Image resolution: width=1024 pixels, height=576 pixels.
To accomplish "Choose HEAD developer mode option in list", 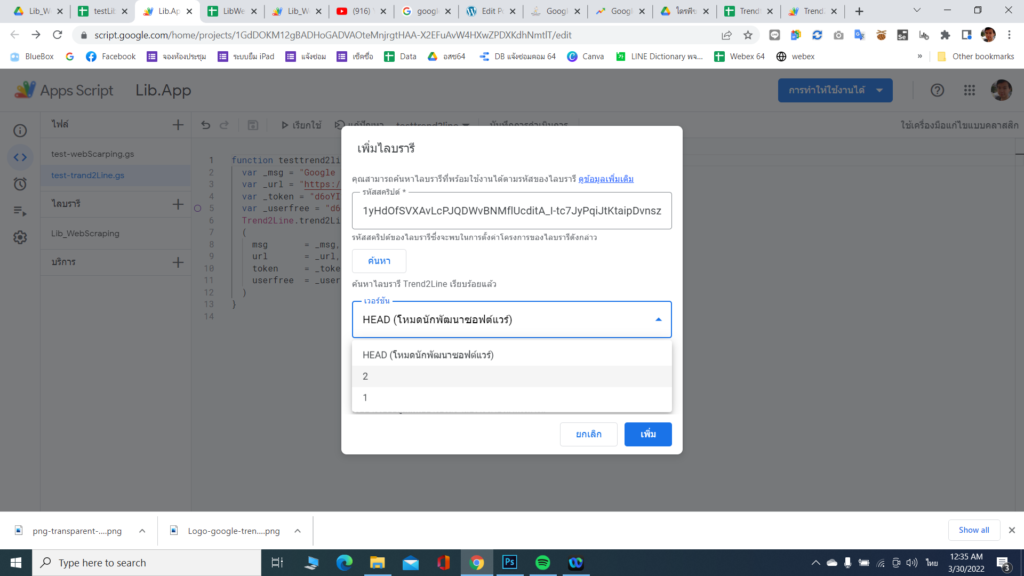I will 511,355.
